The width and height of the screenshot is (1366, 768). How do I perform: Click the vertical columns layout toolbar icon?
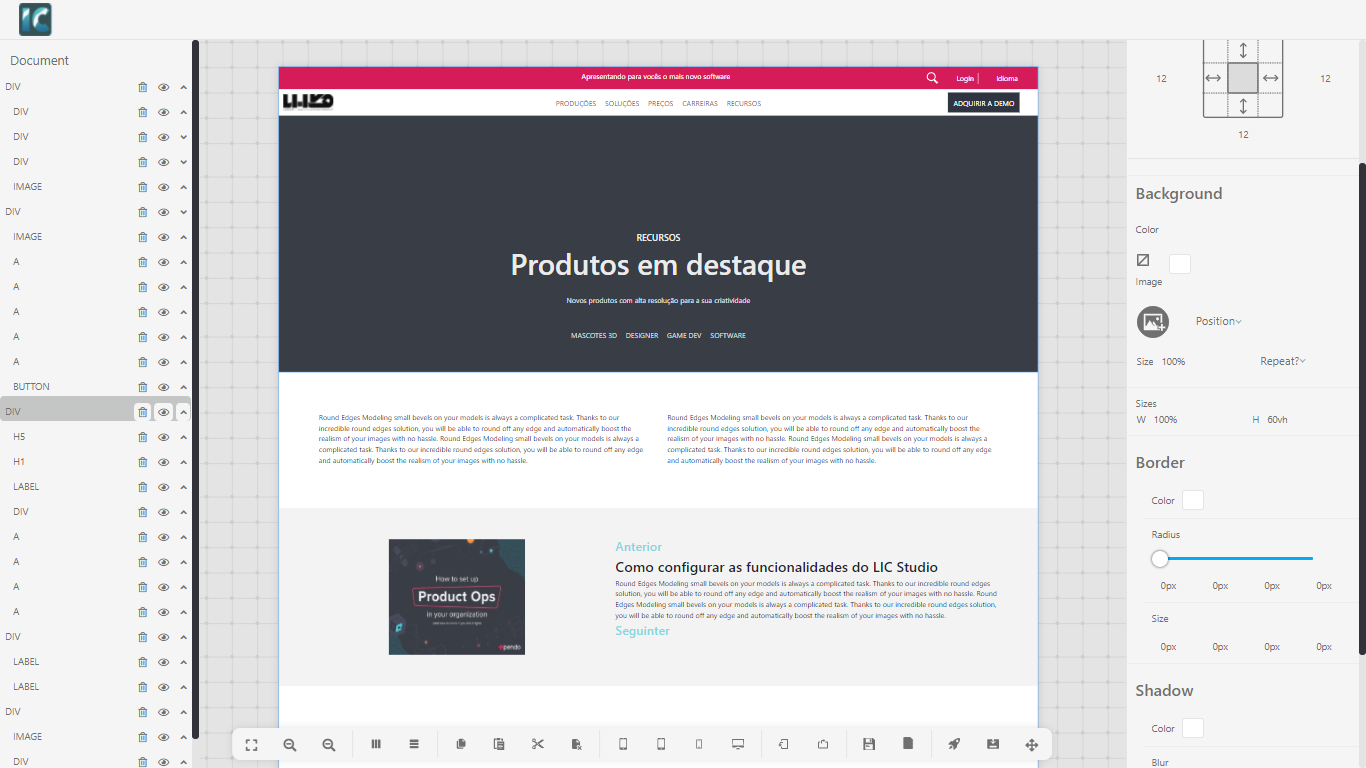(x=376, y=744)
